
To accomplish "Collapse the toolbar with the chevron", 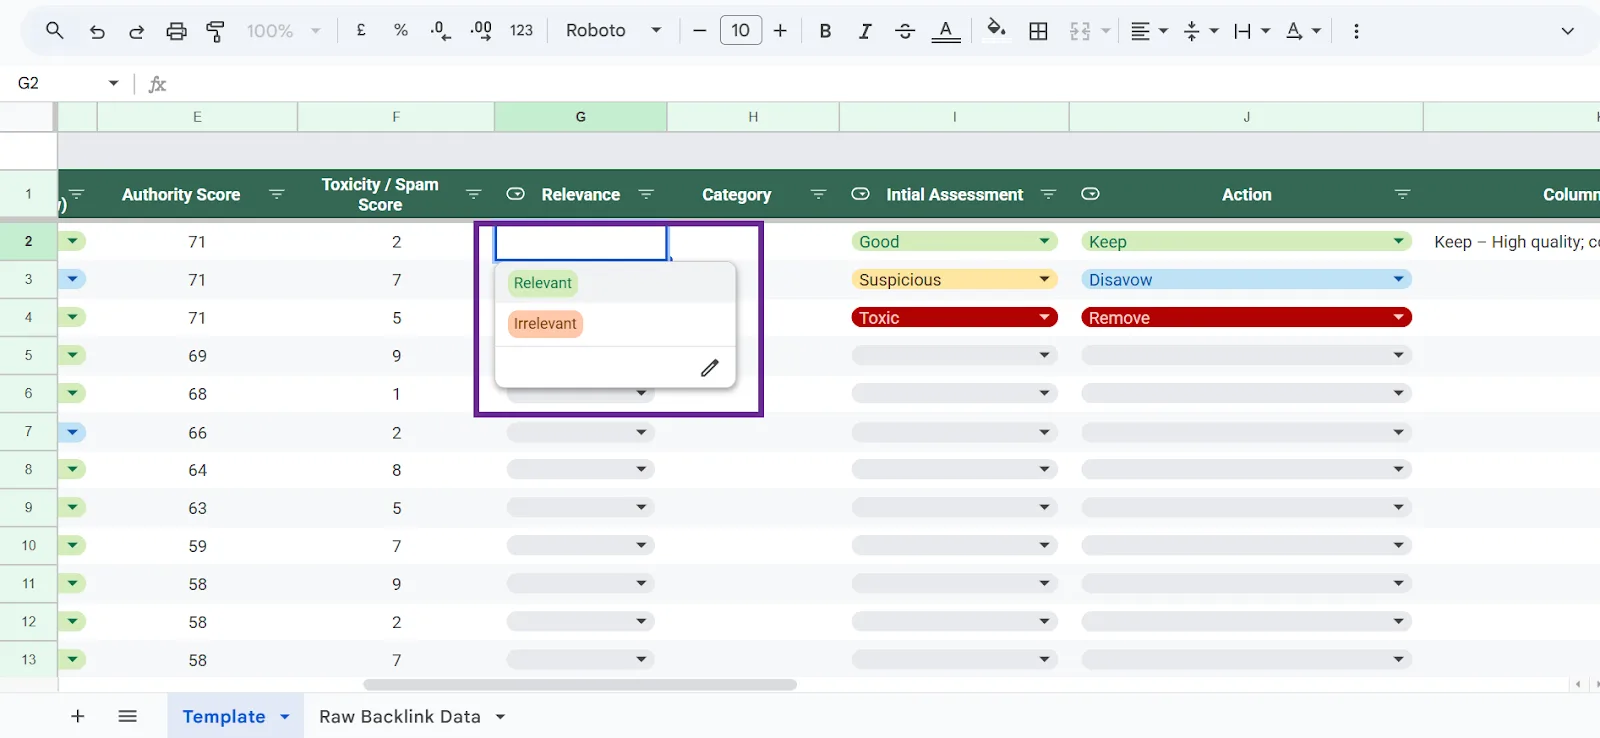I will point(1567,31).
